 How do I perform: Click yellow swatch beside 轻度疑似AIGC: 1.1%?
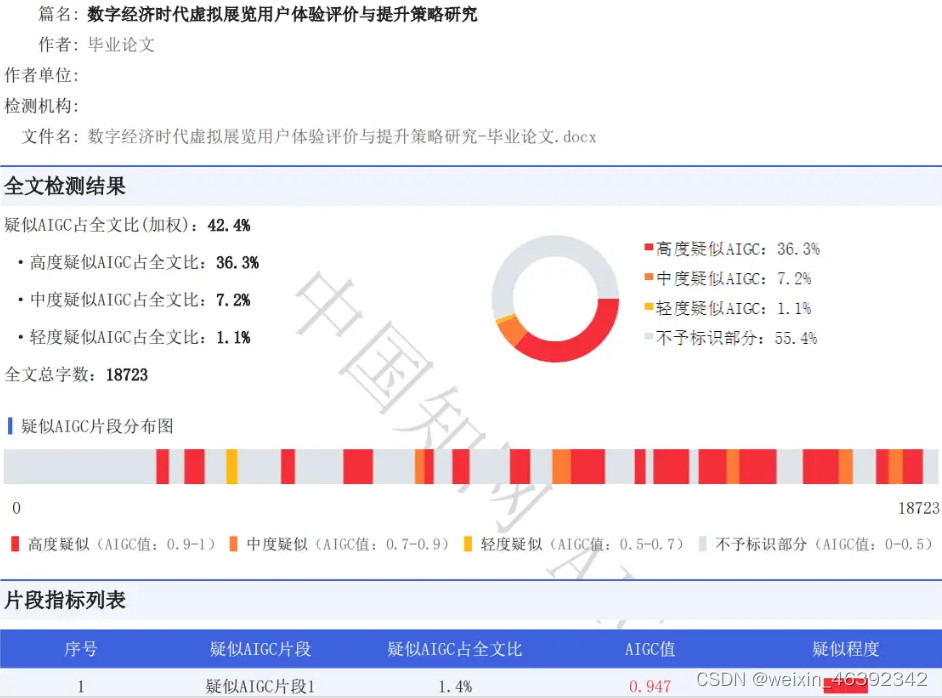click(x=648, y=306)
